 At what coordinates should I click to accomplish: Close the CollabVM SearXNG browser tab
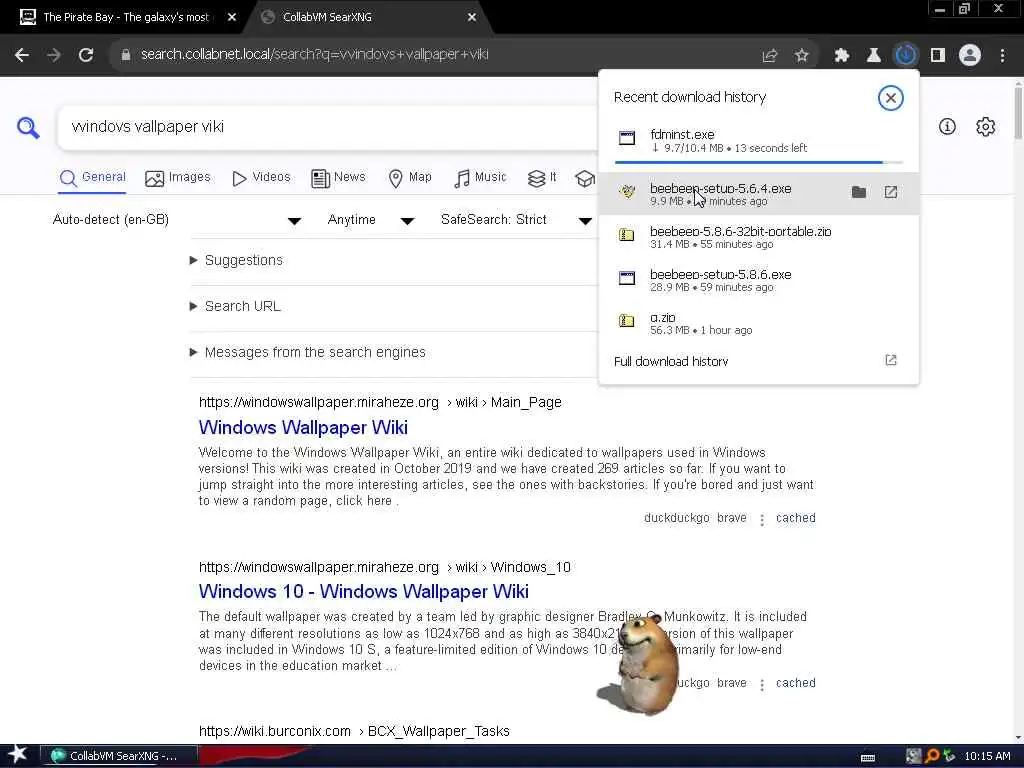(x=472, y=18)
